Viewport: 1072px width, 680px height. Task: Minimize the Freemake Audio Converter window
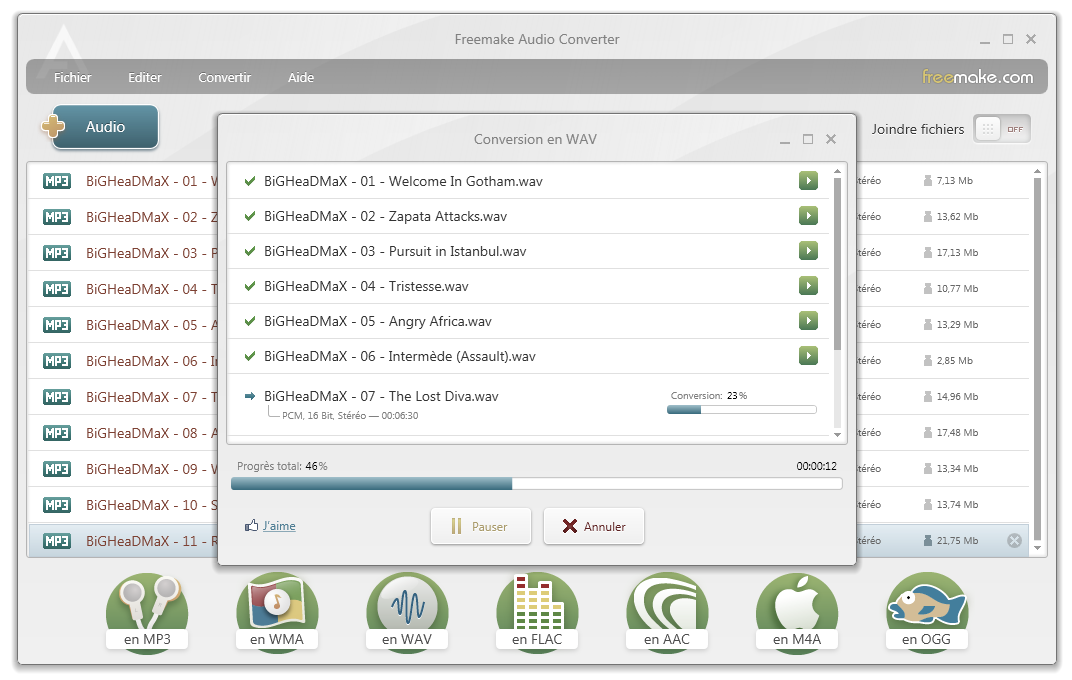click(x=984, y=40)
